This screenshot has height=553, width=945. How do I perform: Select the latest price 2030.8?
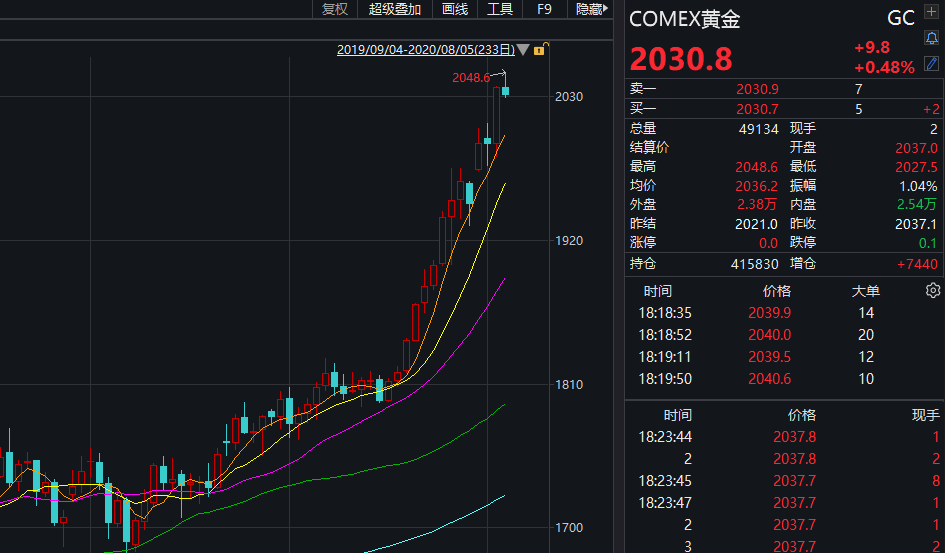(681, 59)
